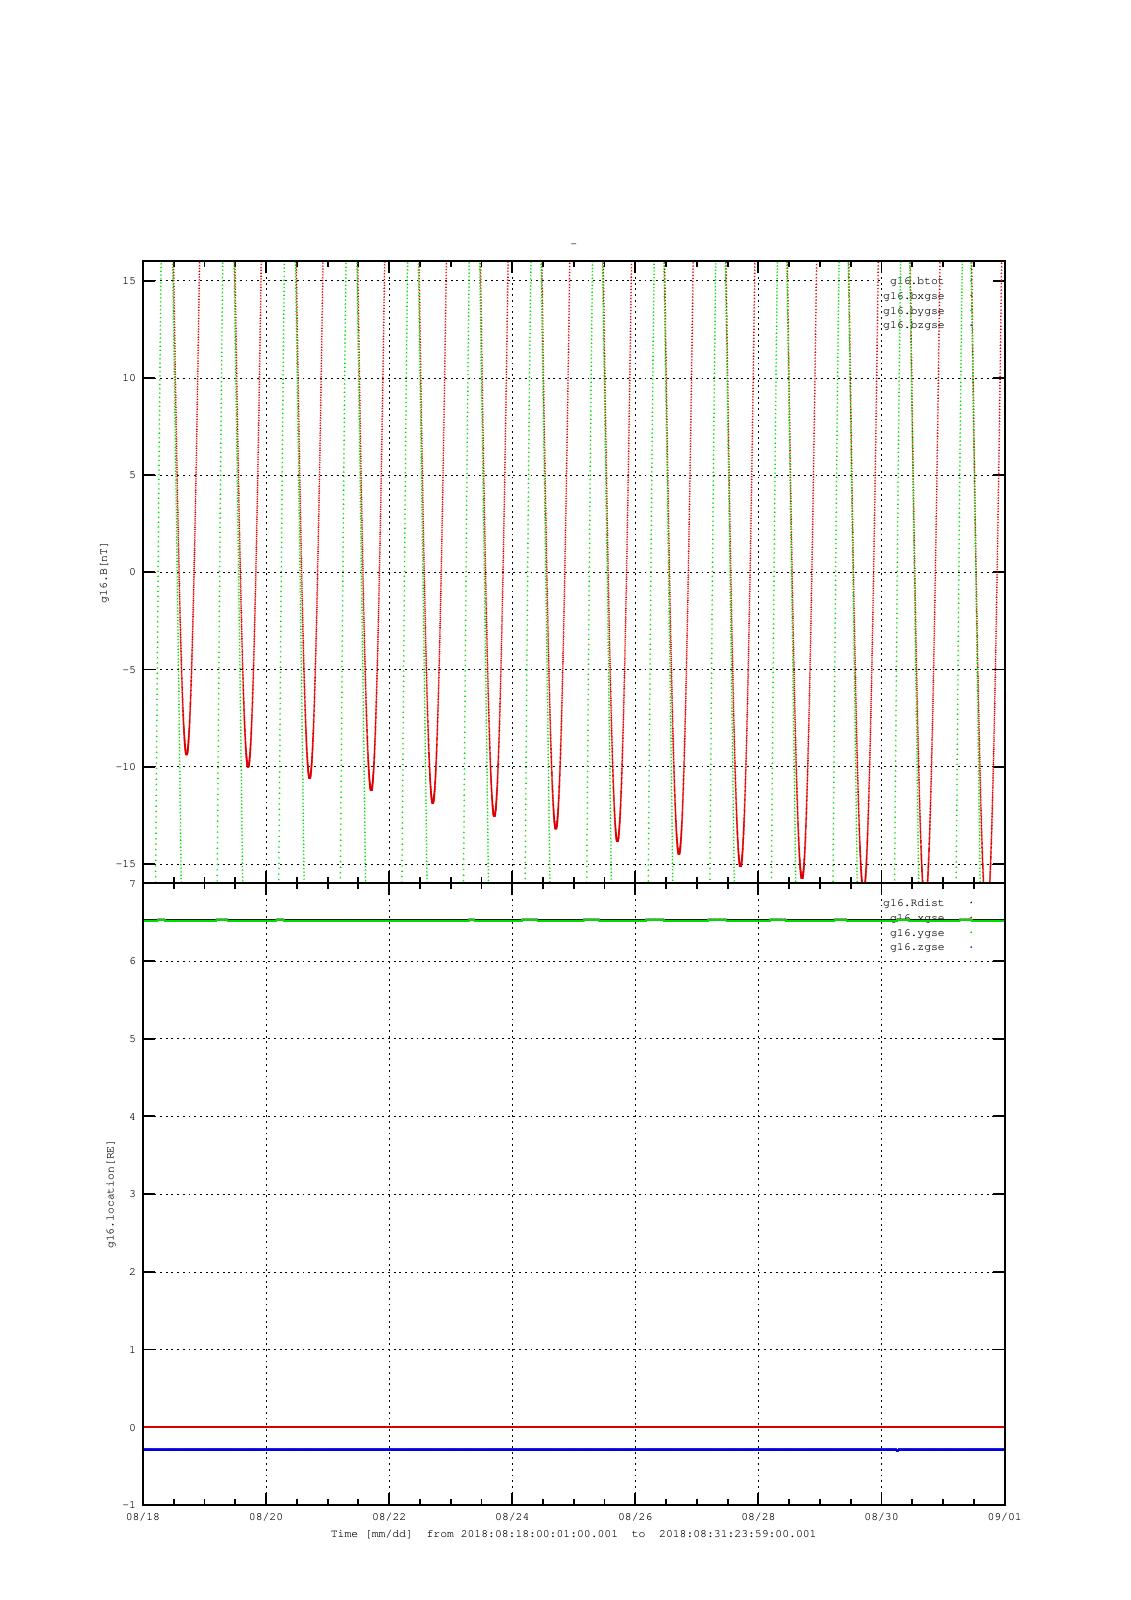1131x1600 pixels.
Task: Select the g16.bzgse legend label
Action: (913, 325)
